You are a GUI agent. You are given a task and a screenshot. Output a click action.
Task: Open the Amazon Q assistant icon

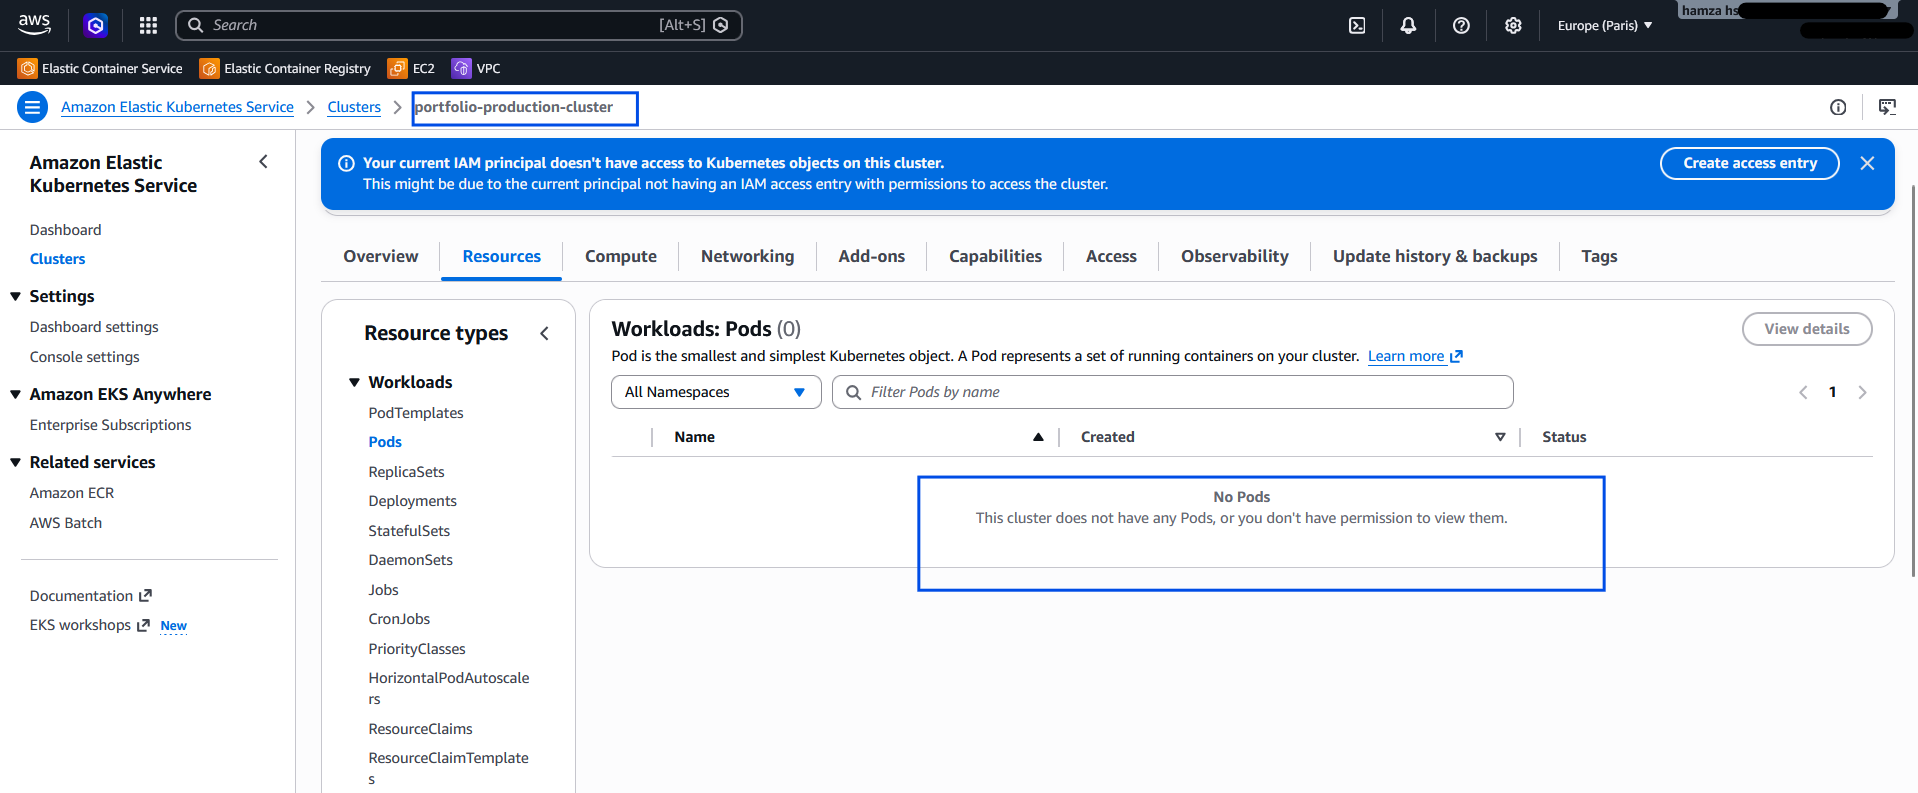pos(96,25)
